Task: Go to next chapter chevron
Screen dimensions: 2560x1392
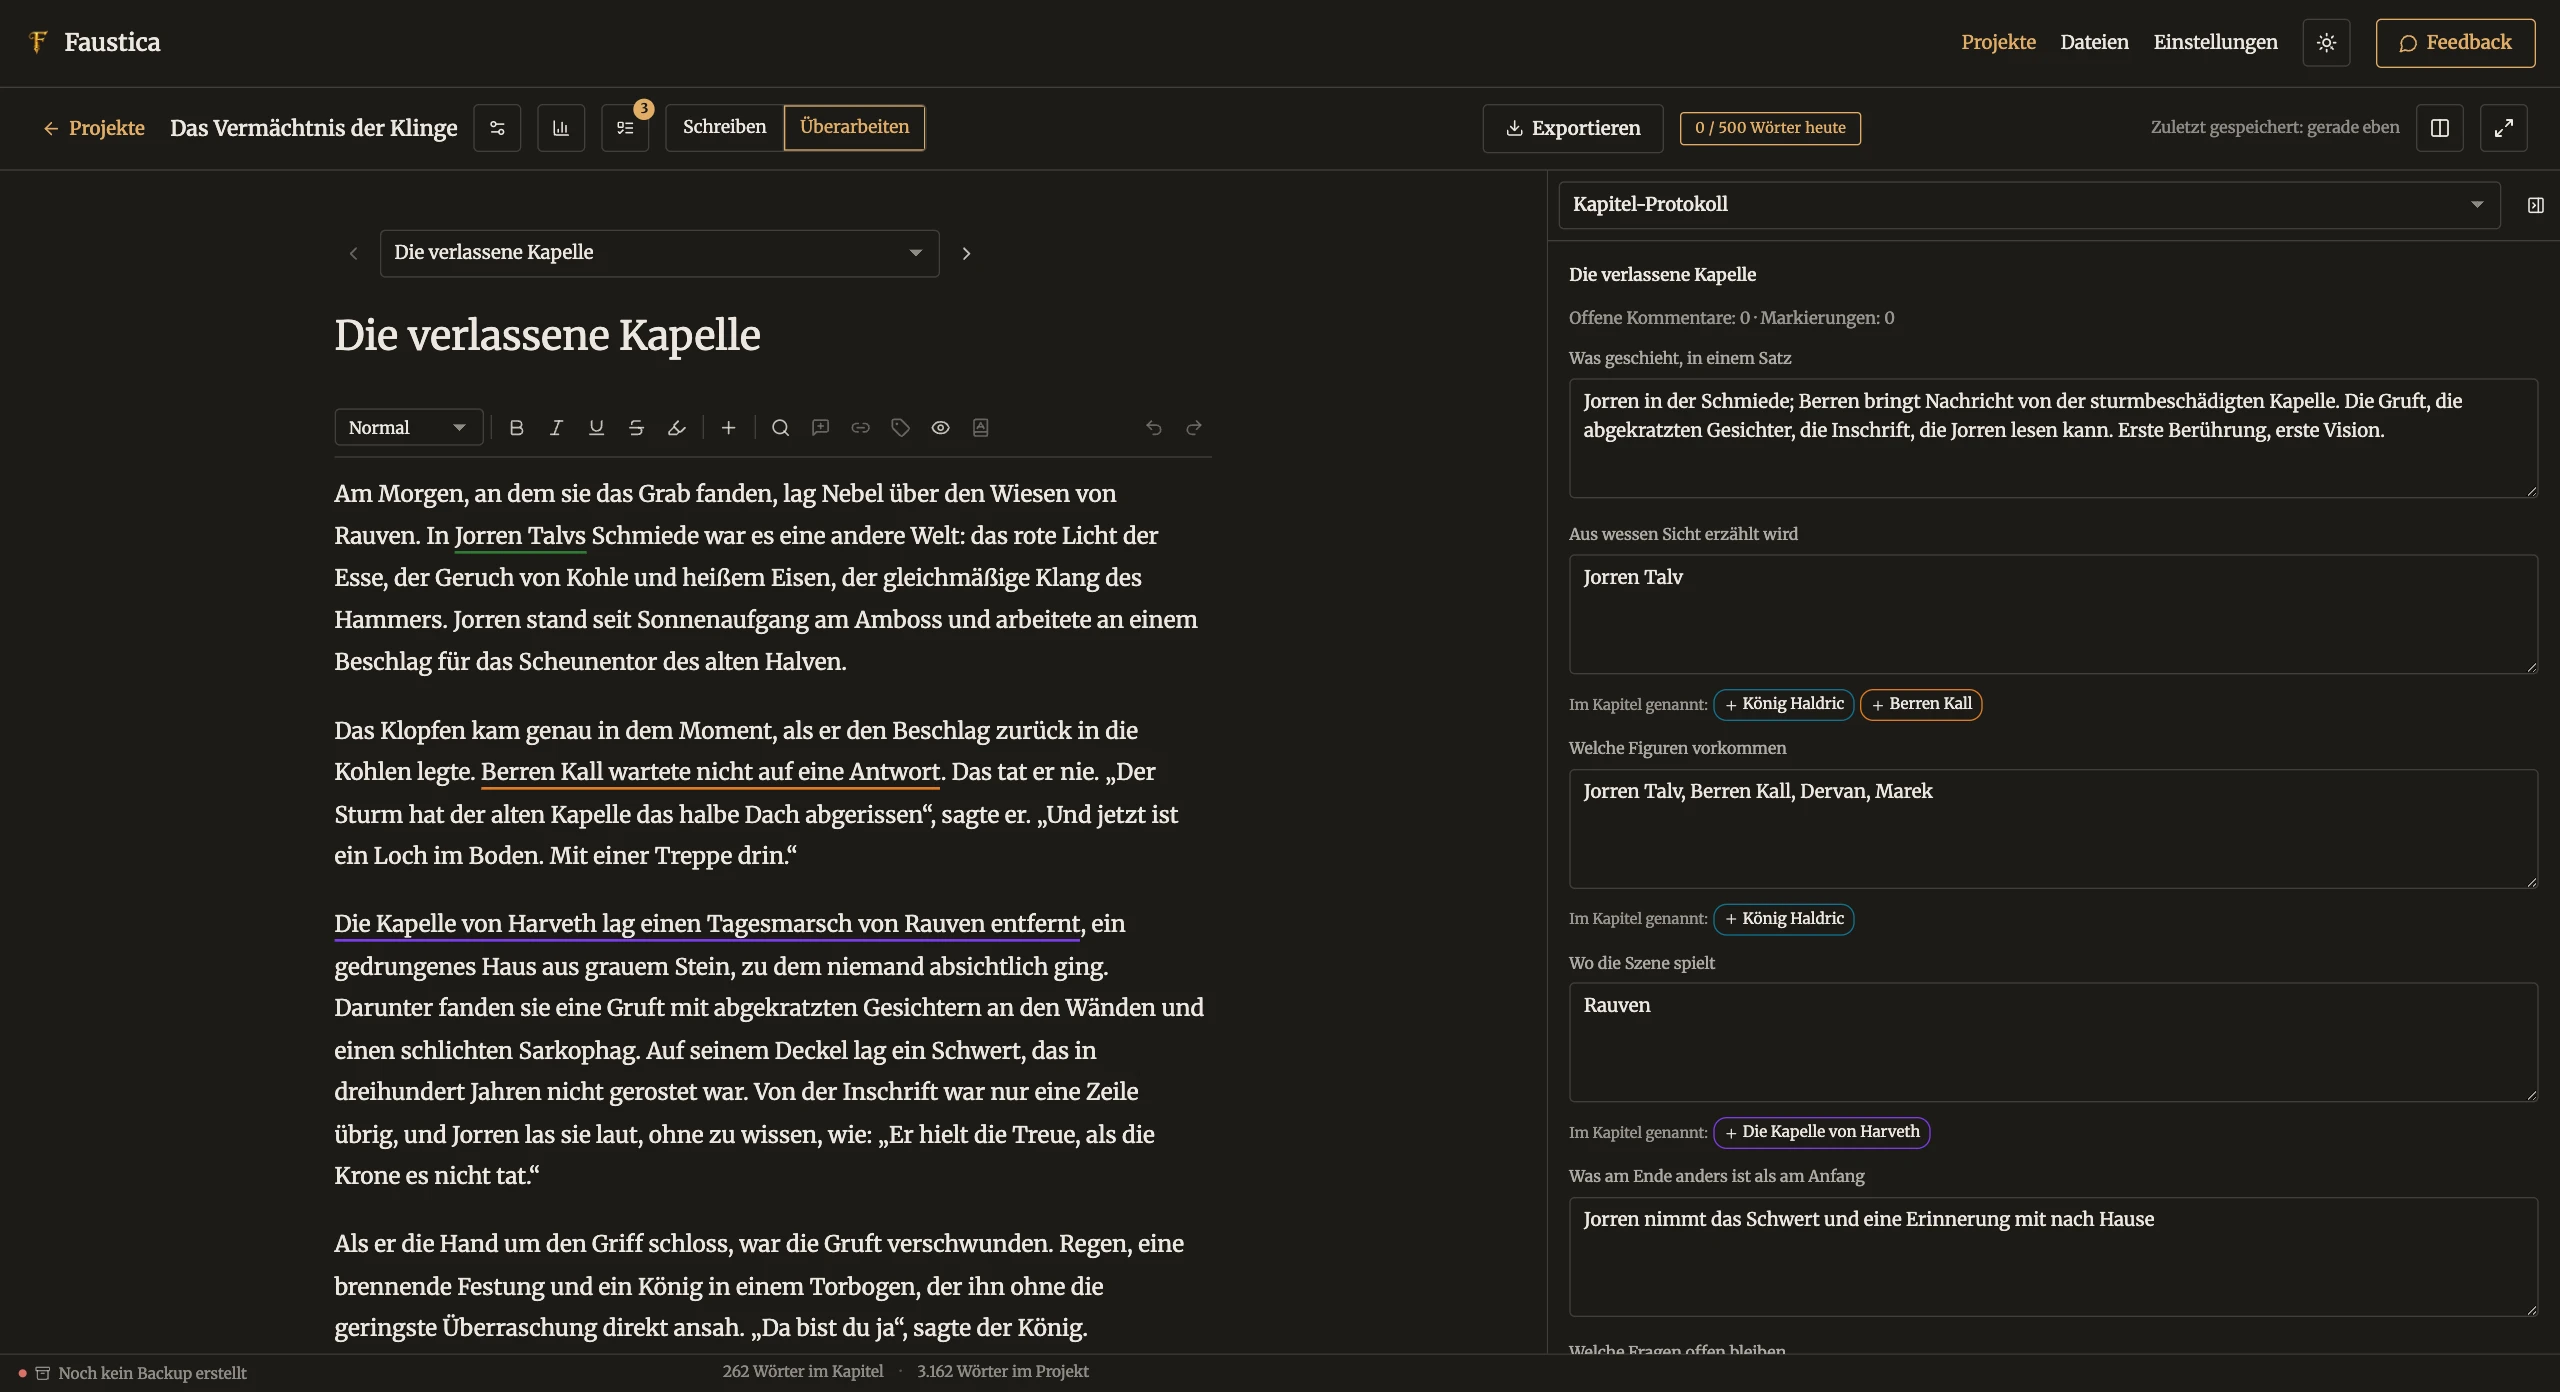Action: click(966, 254)
